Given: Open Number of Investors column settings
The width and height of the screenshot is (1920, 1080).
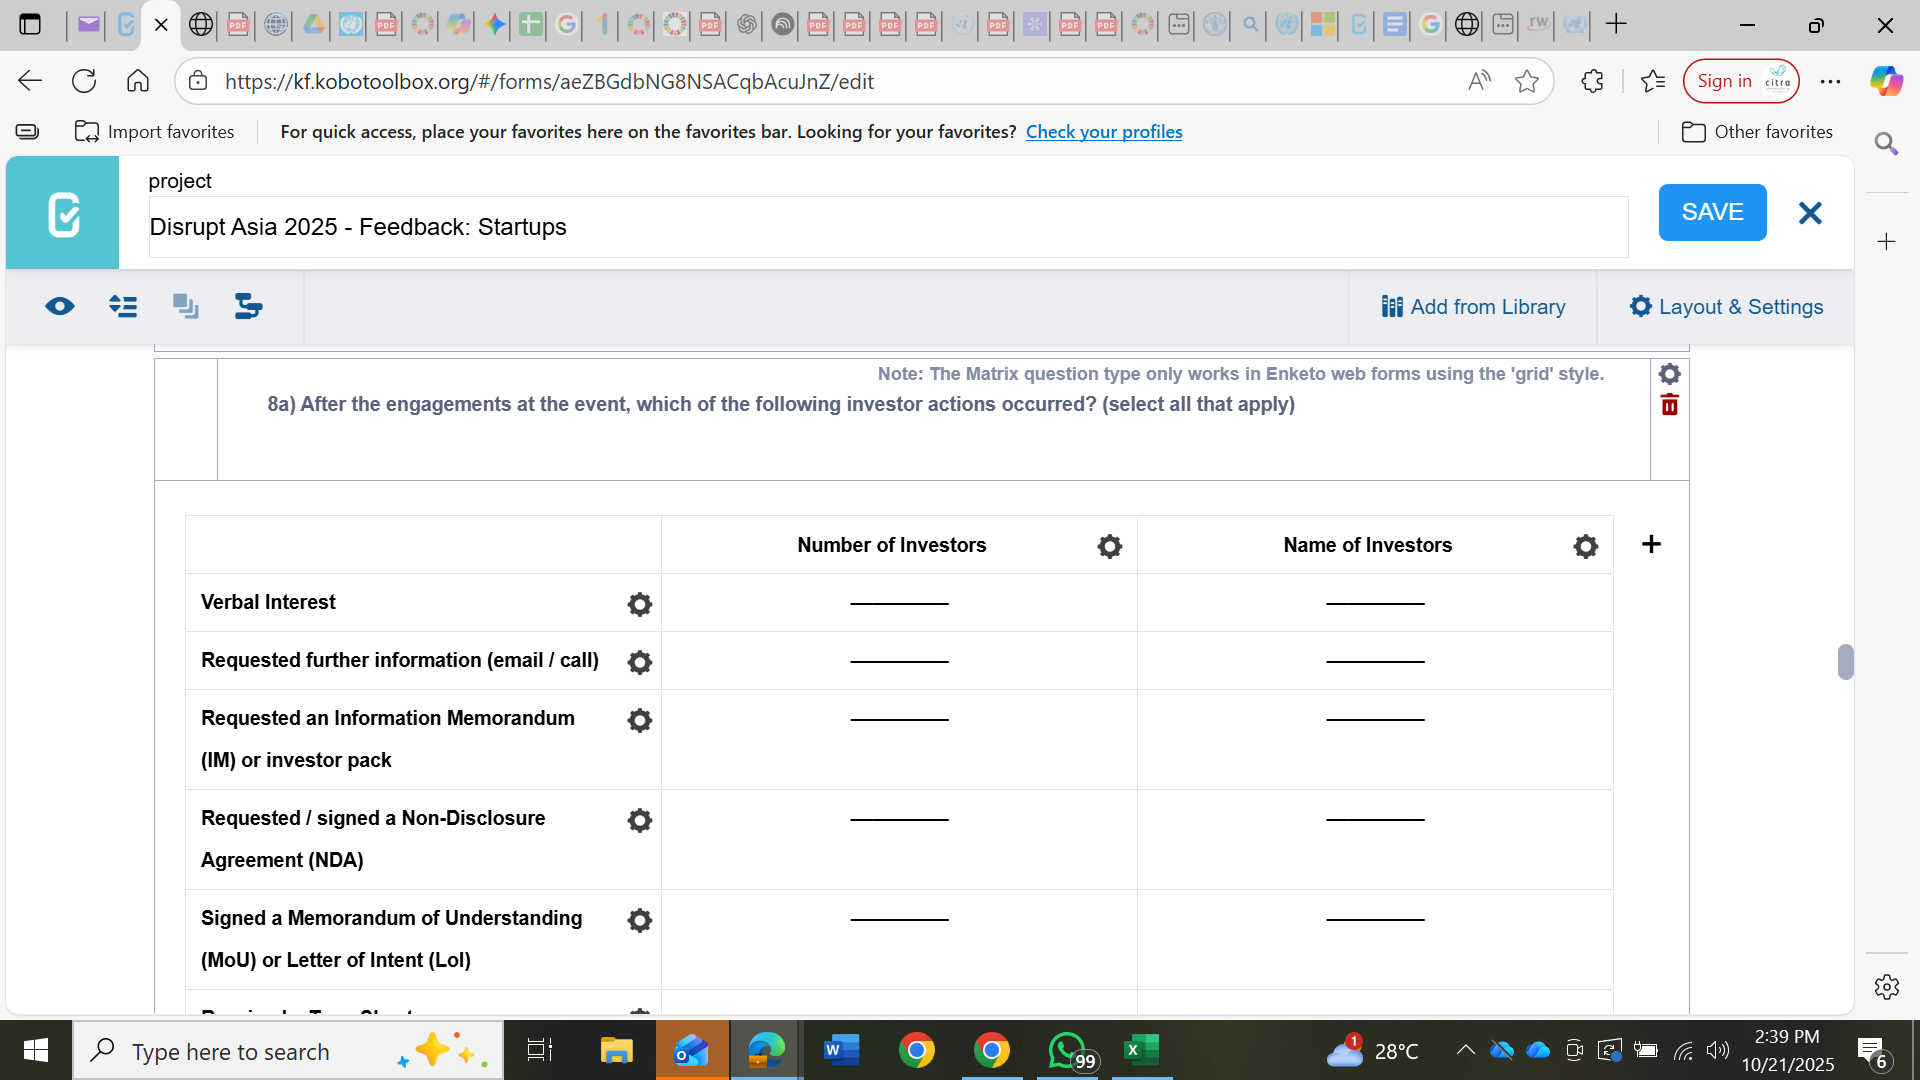Looking at the screenshot, I should click(1109, 546).
